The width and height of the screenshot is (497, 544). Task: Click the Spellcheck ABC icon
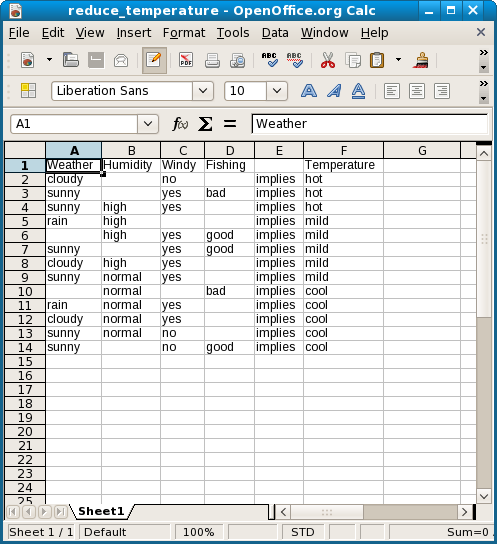[269, 60]
